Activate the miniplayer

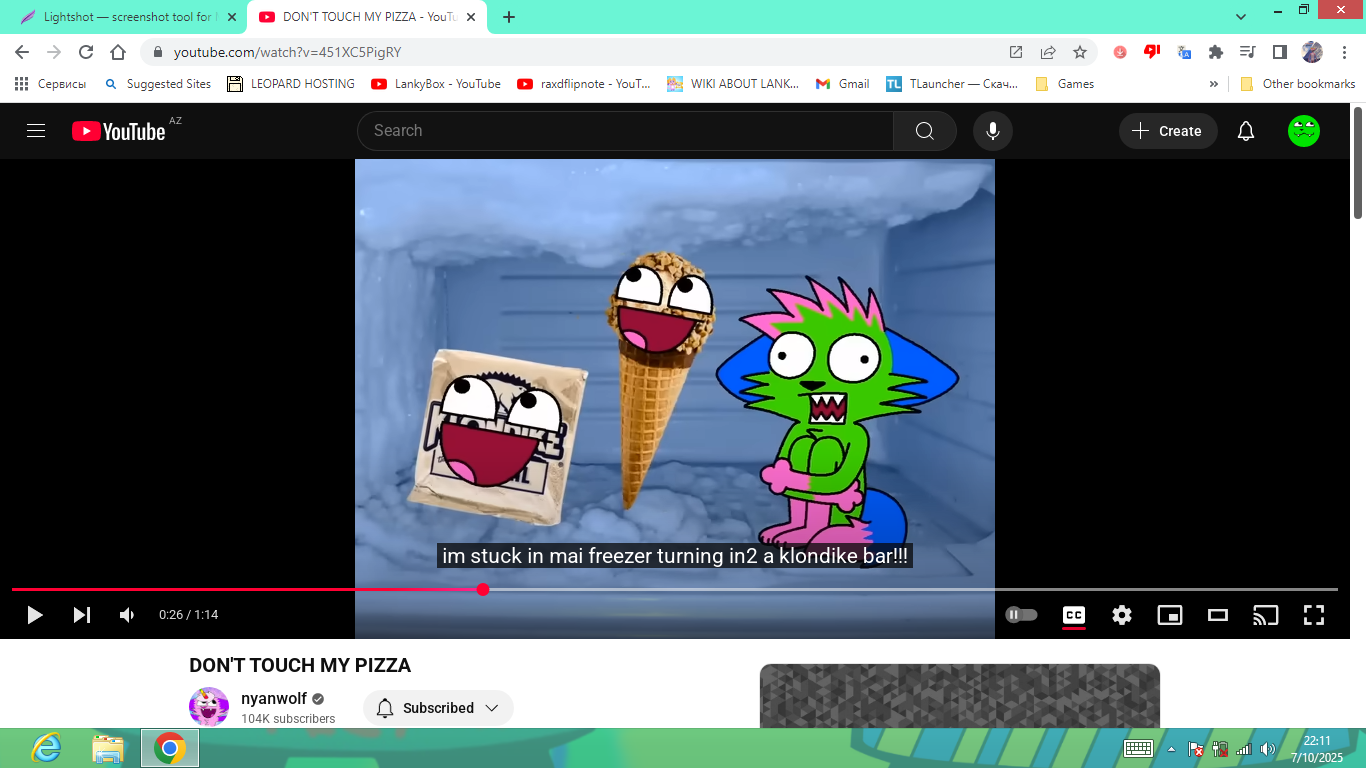tap(1170, 615)
